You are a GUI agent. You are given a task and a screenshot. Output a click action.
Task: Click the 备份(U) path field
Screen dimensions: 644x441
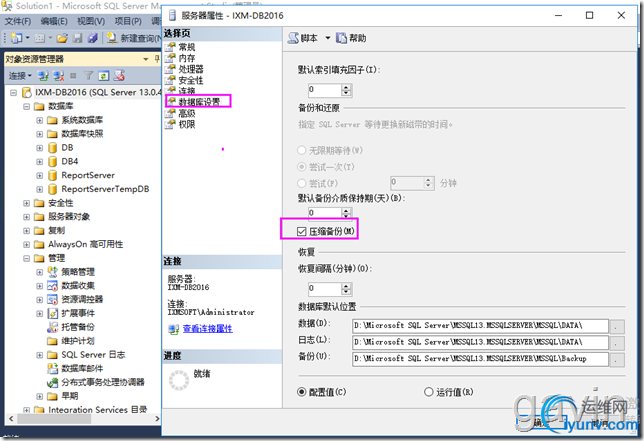tap(480, 359)
